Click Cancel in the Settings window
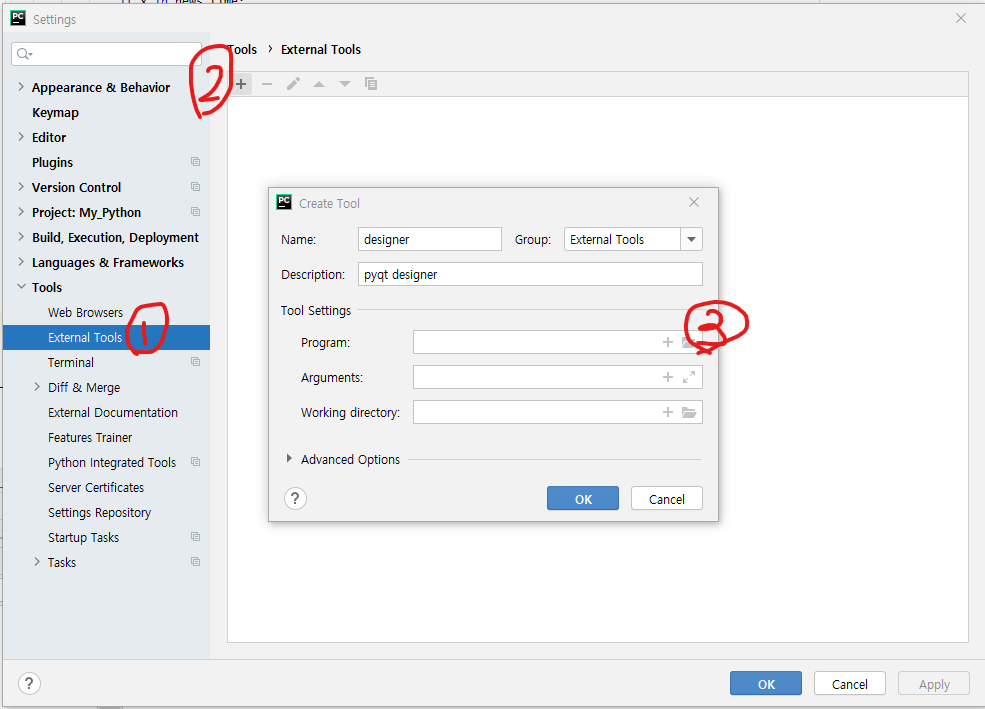 [849, 683]
